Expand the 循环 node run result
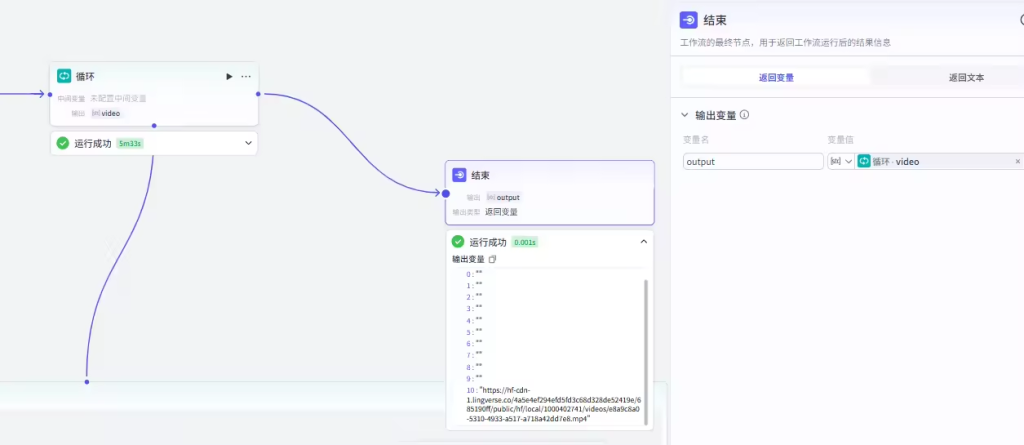1024x445 pixels. pyautogui.click(x=248, y=143)
